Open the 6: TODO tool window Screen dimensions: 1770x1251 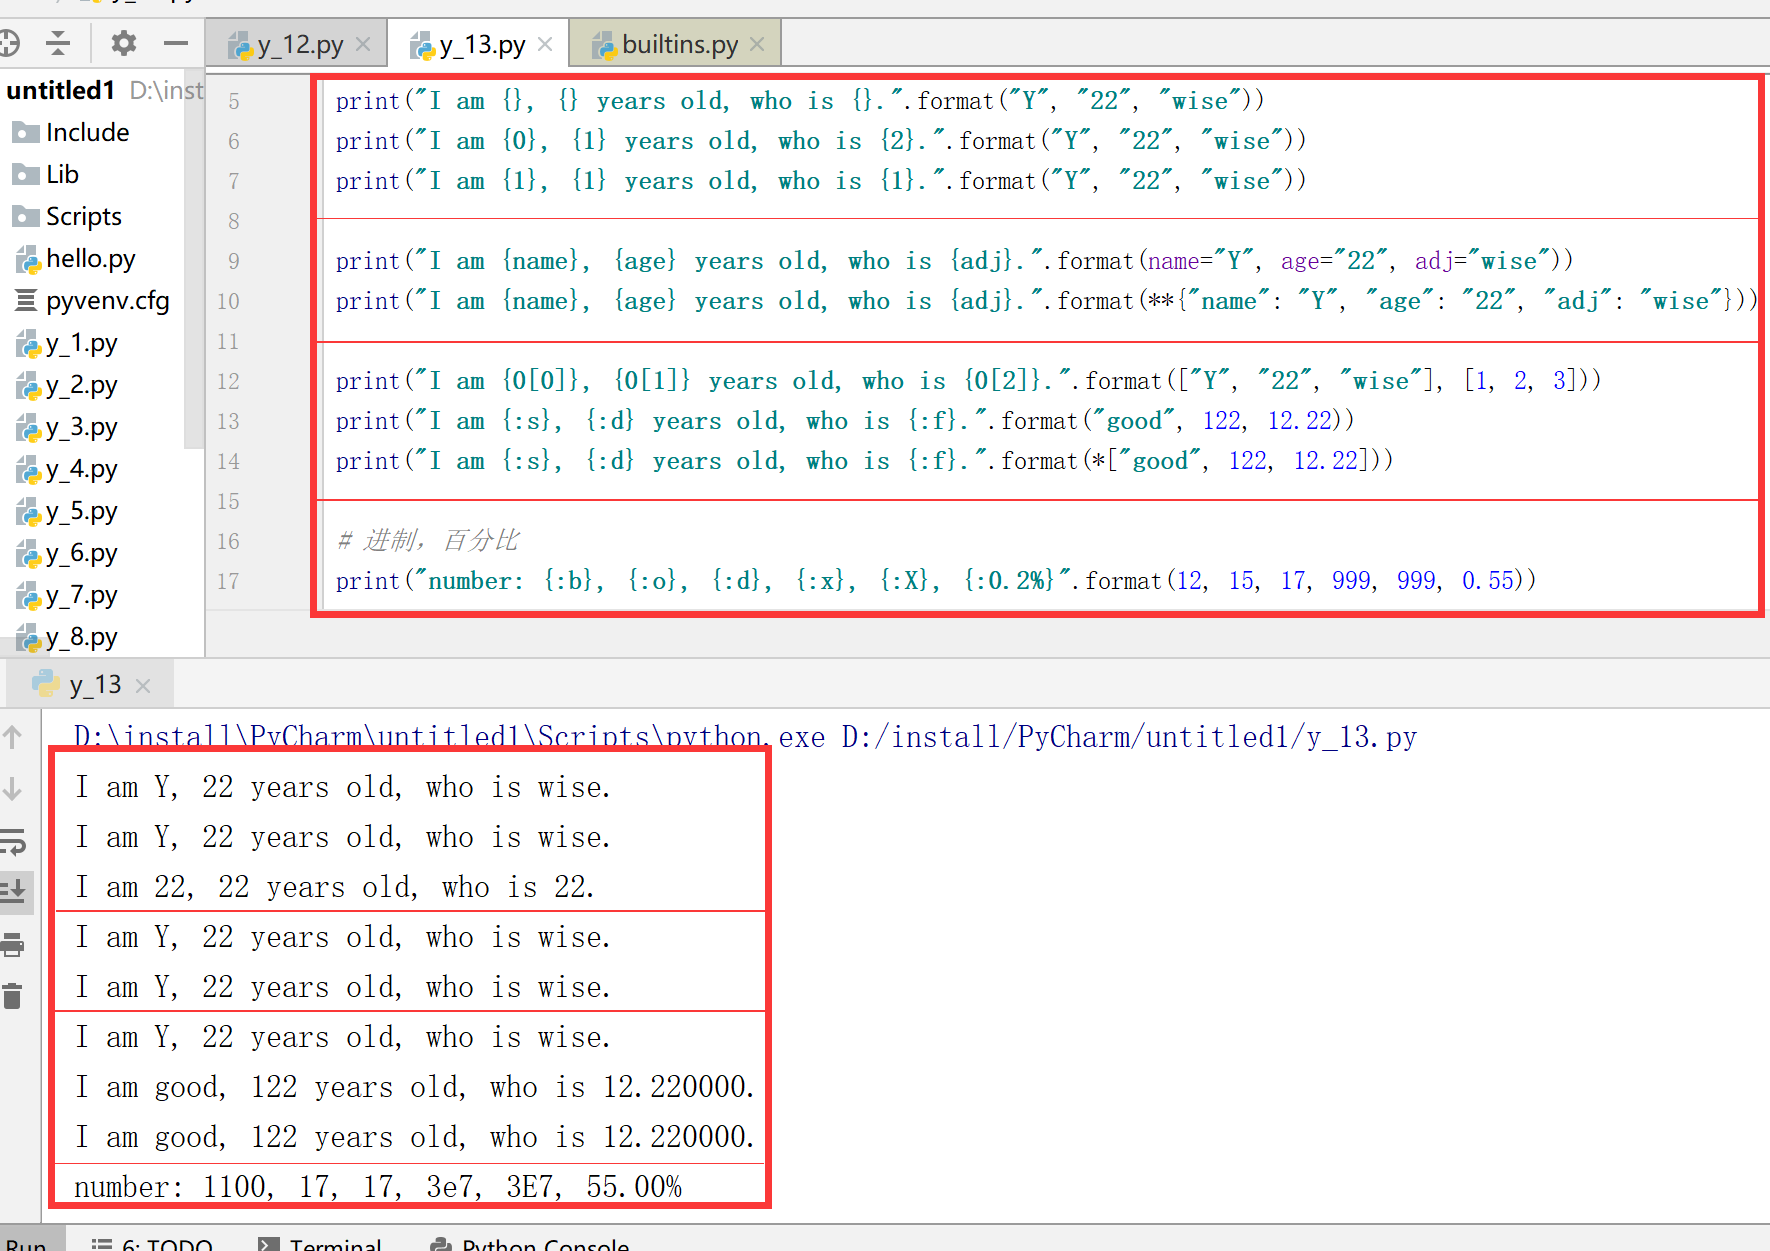point(152,1243)
